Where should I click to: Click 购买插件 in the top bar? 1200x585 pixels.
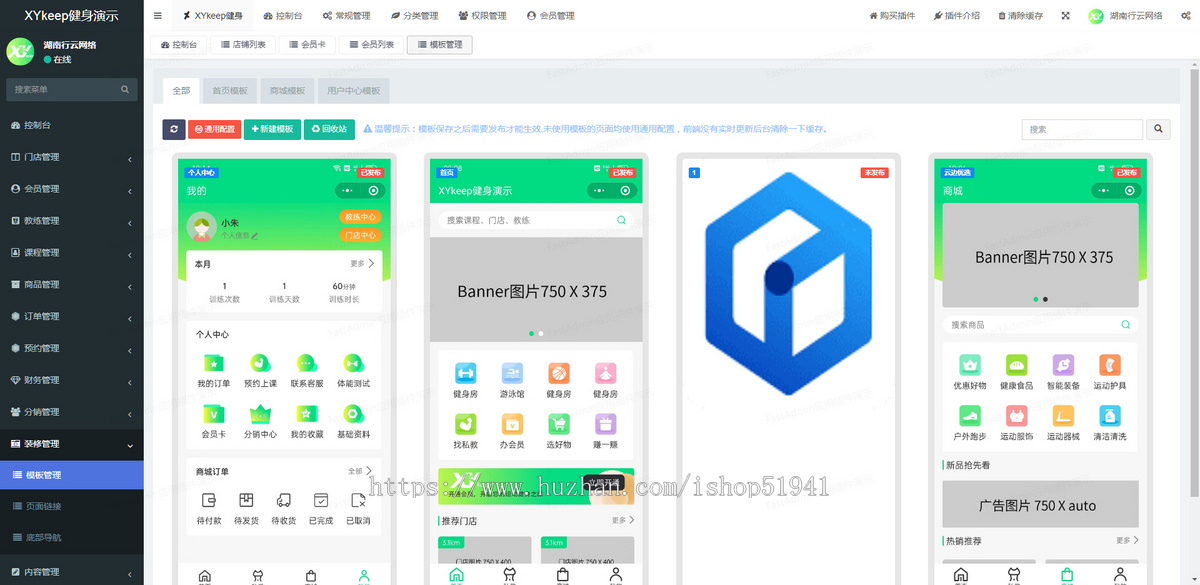coord(891,16)
